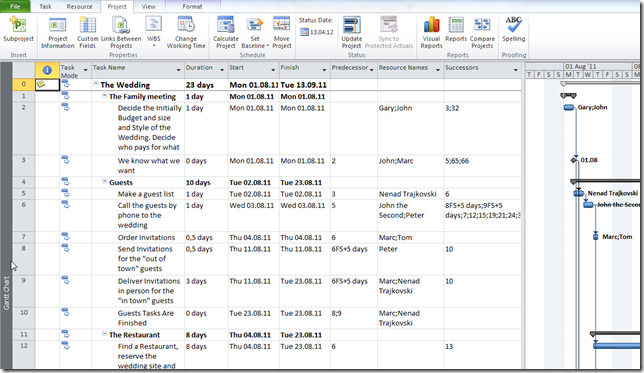Viewport: 644px width, 373px height.
Task: Click the Reports icon
Action: click(x=456, y=25)
